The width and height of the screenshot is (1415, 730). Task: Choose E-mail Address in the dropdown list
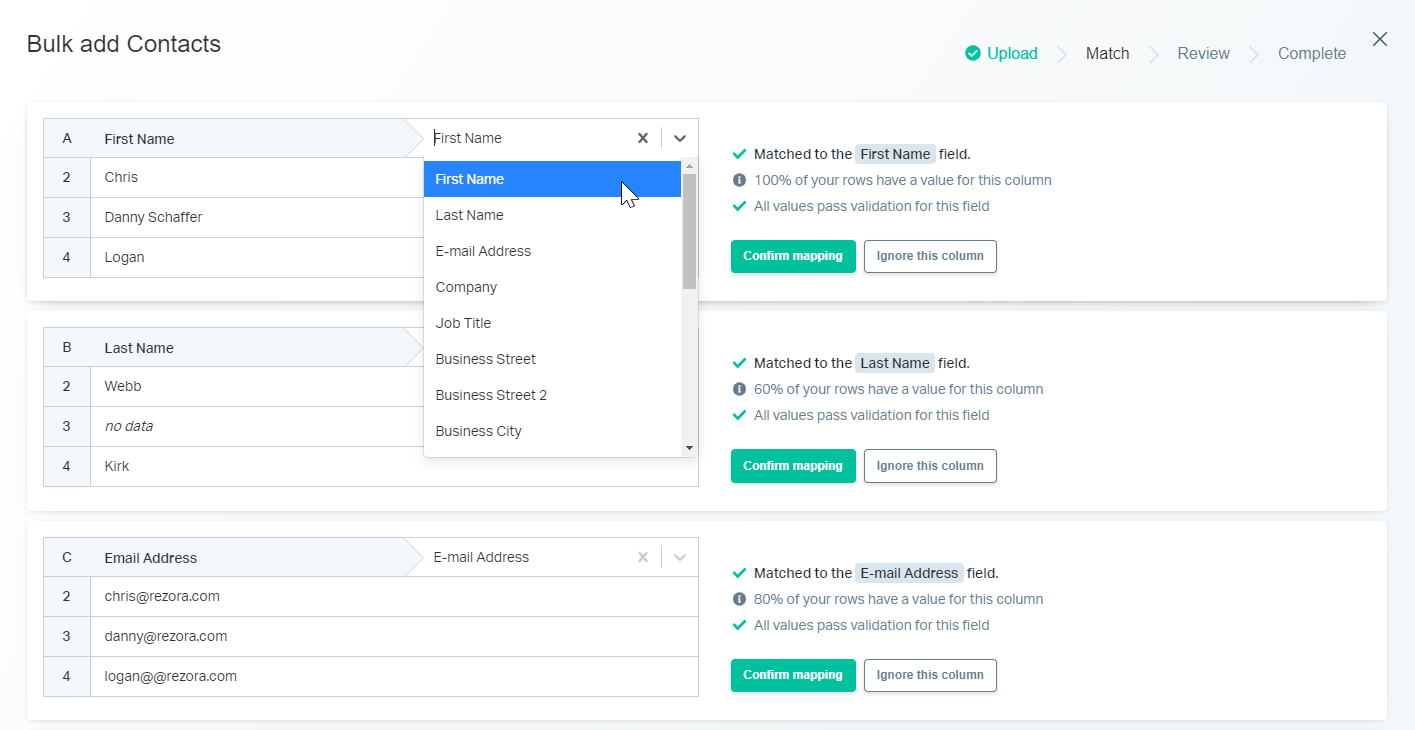pyautogui.click(x=553, y=251)
